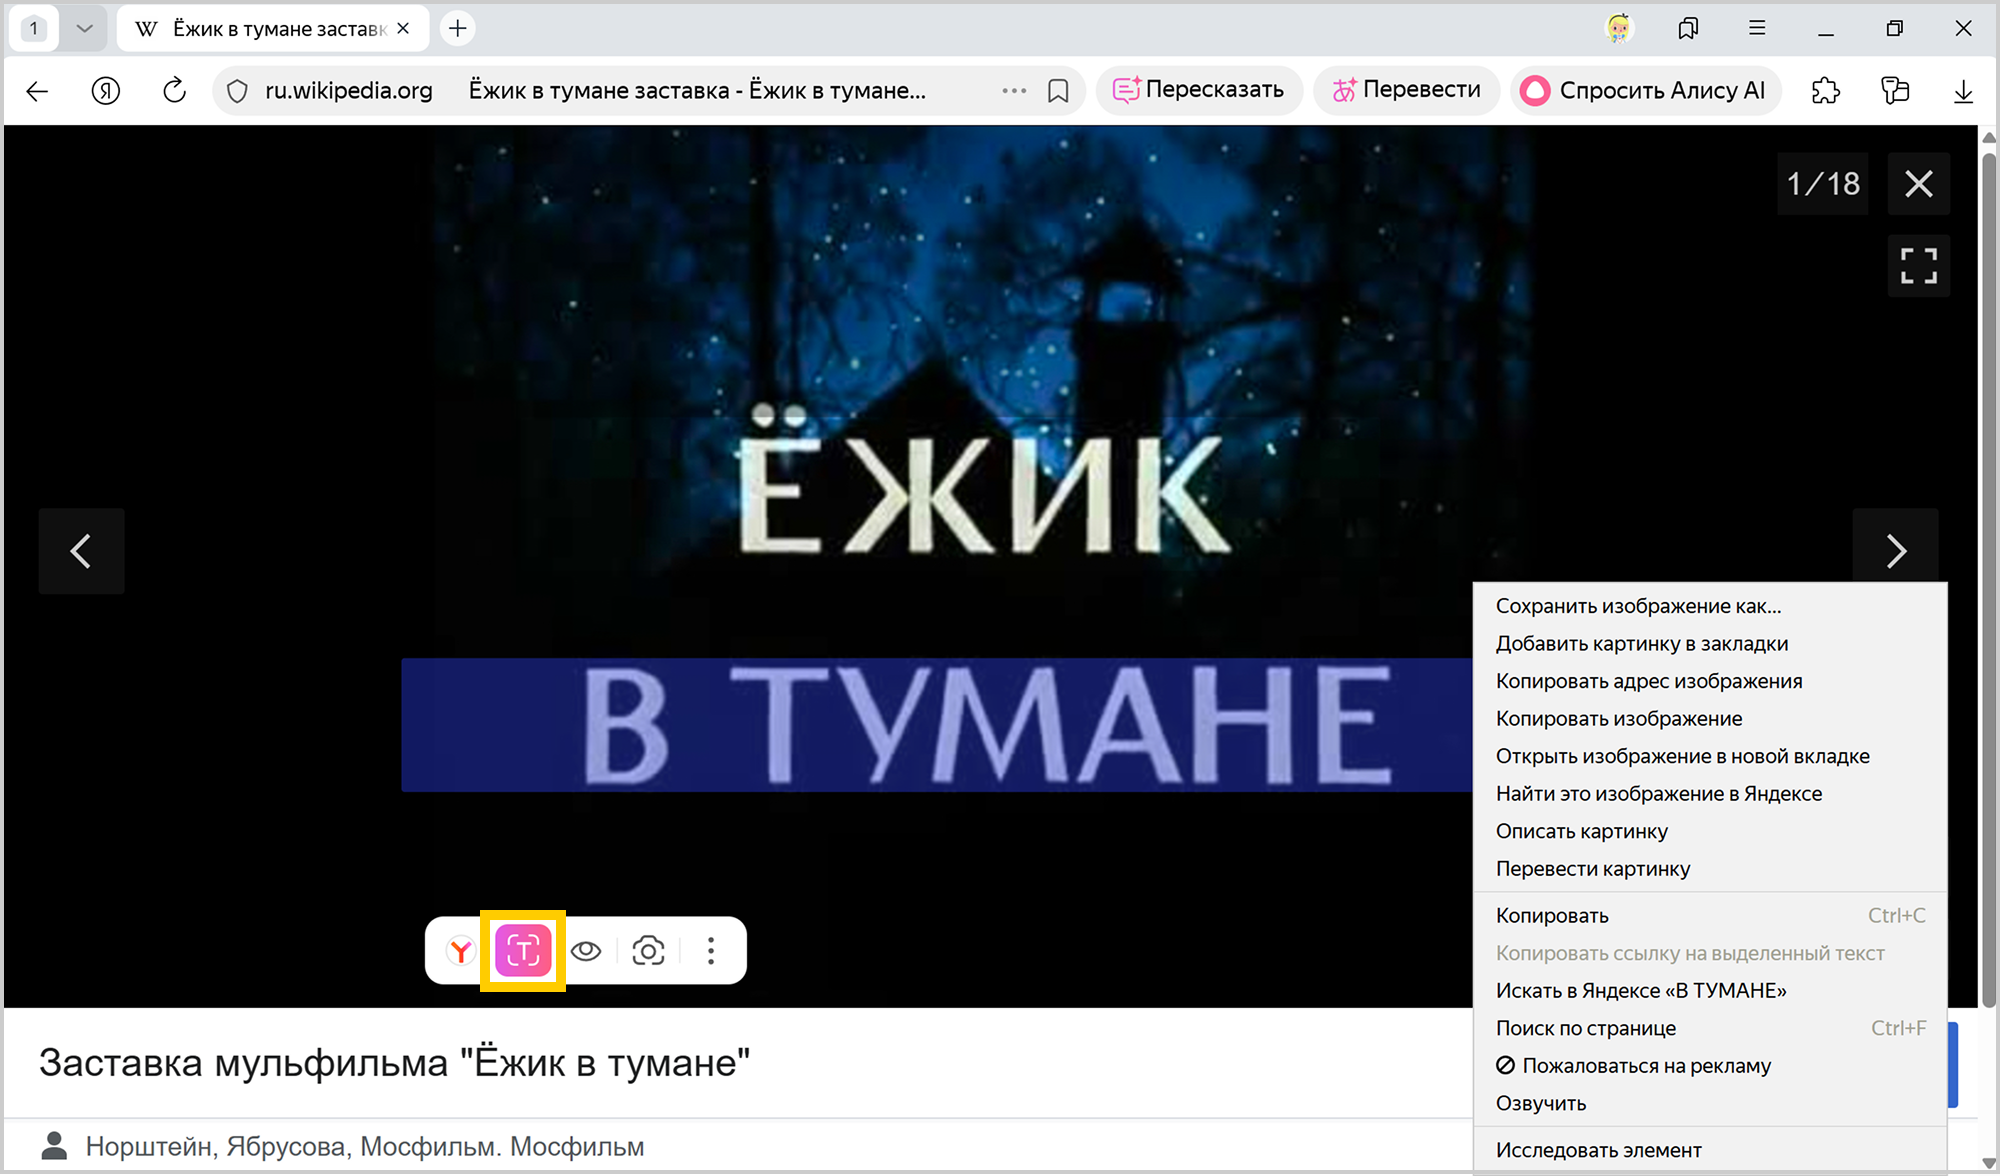The image size is (2000, 1176).
Task: Open the extensions puzzle icon
Action: tap(1825, 91)
